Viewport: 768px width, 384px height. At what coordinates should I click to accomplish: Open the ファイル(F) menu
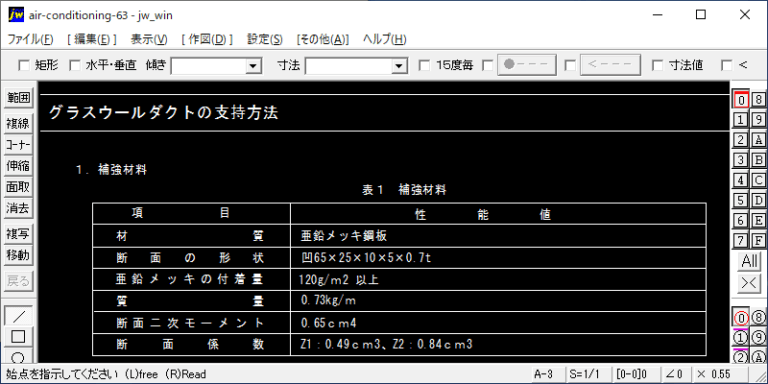30,39
